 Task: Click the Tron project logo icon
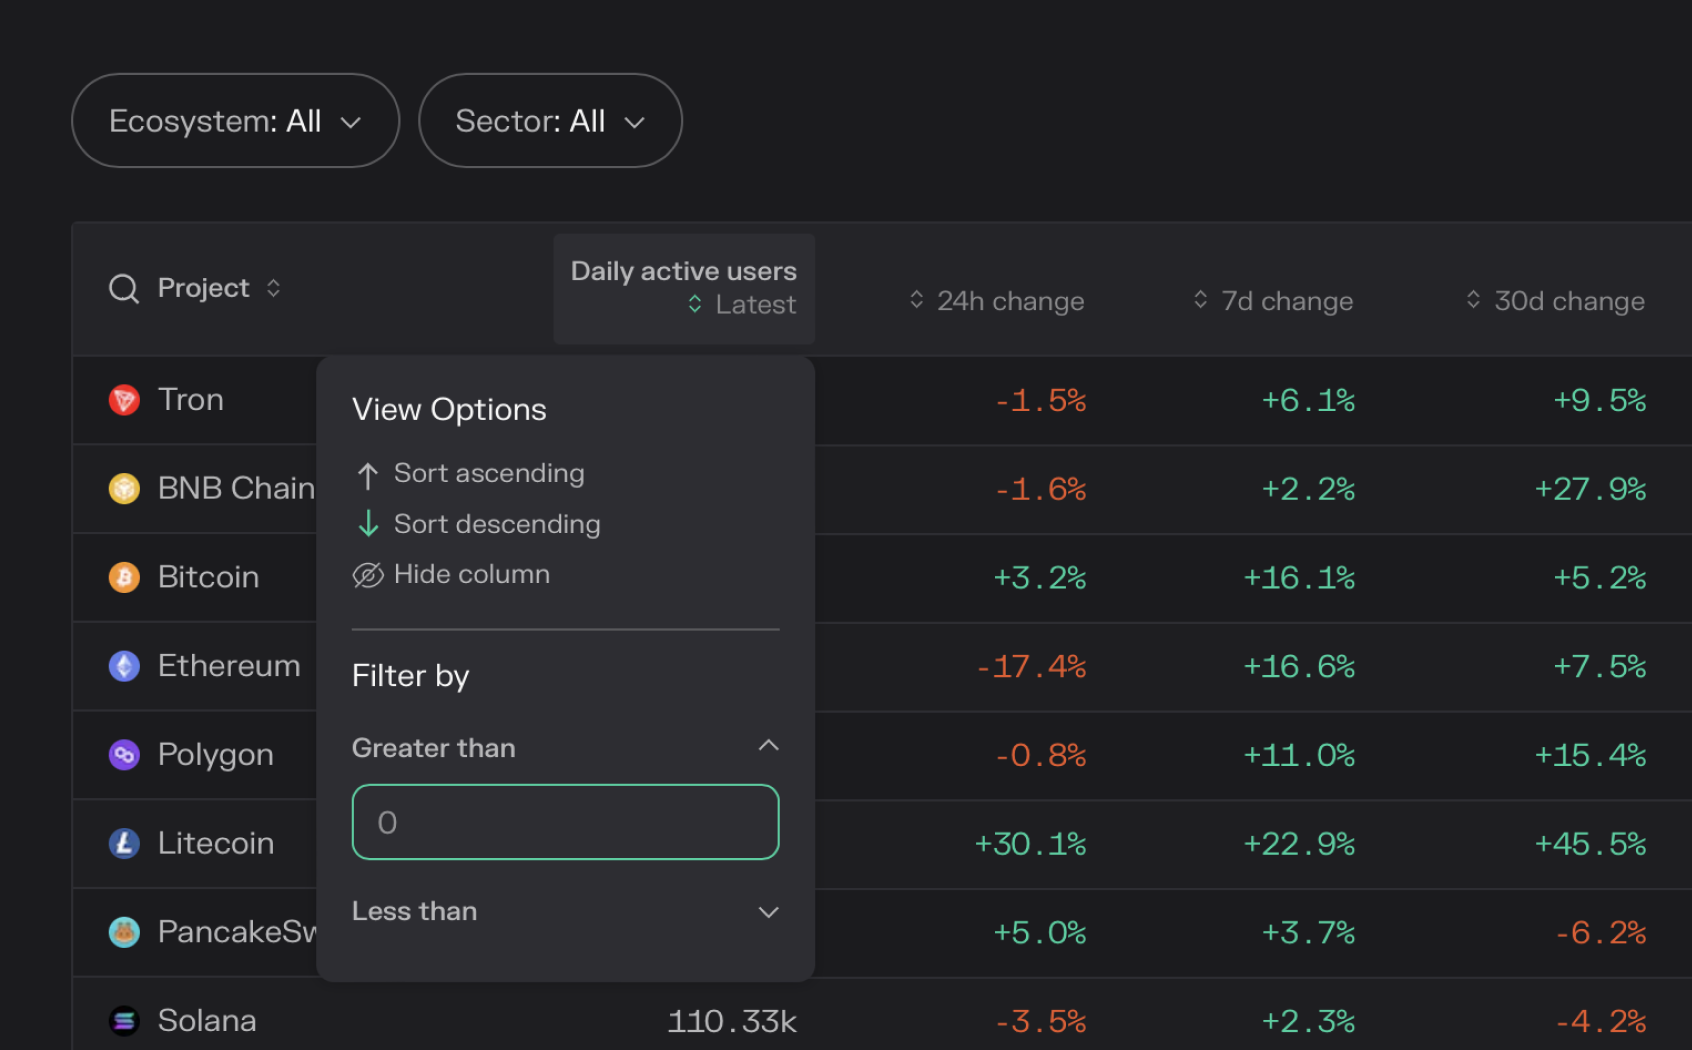point(124,400)
